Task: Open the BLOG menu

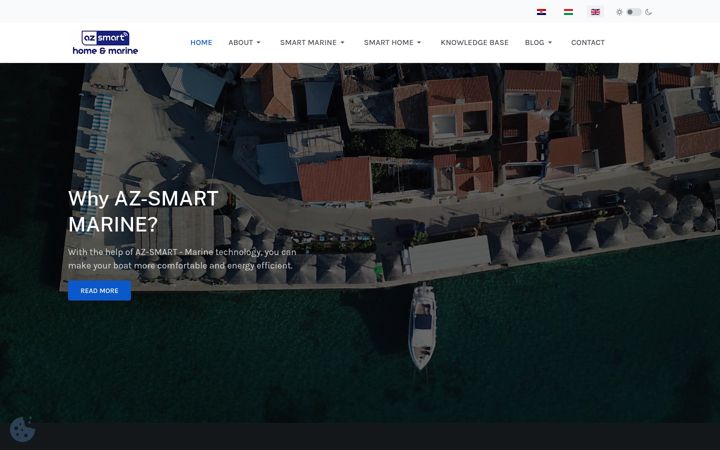Action: click(x=534, y=42)
